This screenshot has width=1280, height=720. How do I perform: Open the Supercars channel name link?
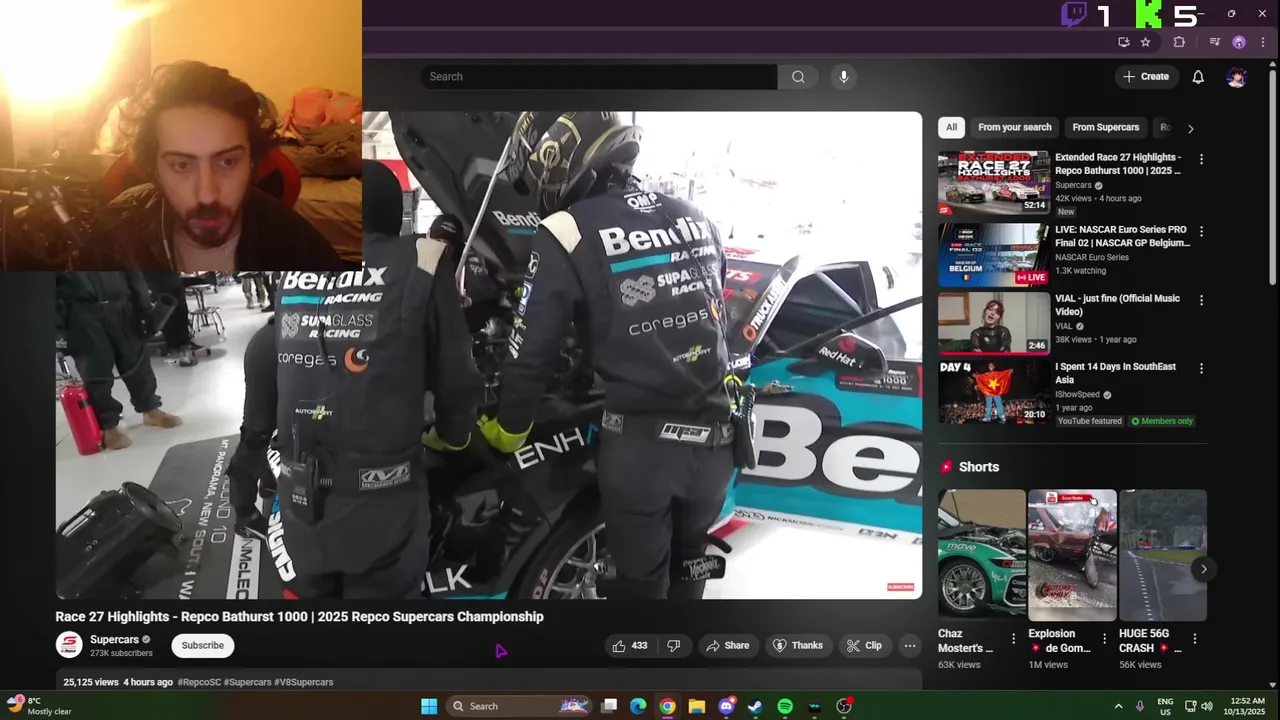point(114,640)
